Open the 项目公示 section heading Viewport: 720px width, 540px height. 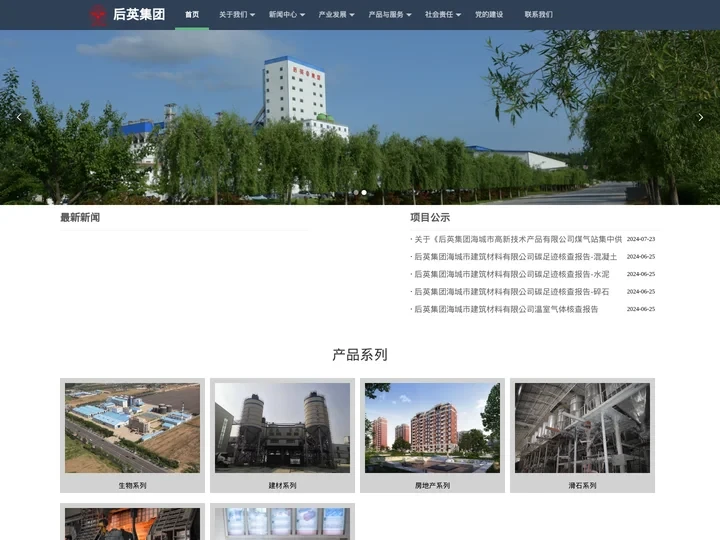[430, 217]
